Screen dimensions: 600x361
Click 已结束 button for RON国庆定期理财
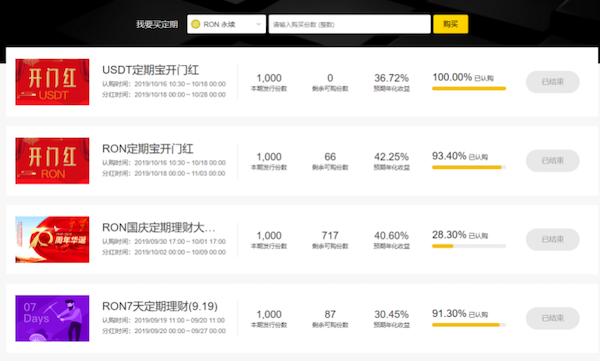[x=553, y=240]
